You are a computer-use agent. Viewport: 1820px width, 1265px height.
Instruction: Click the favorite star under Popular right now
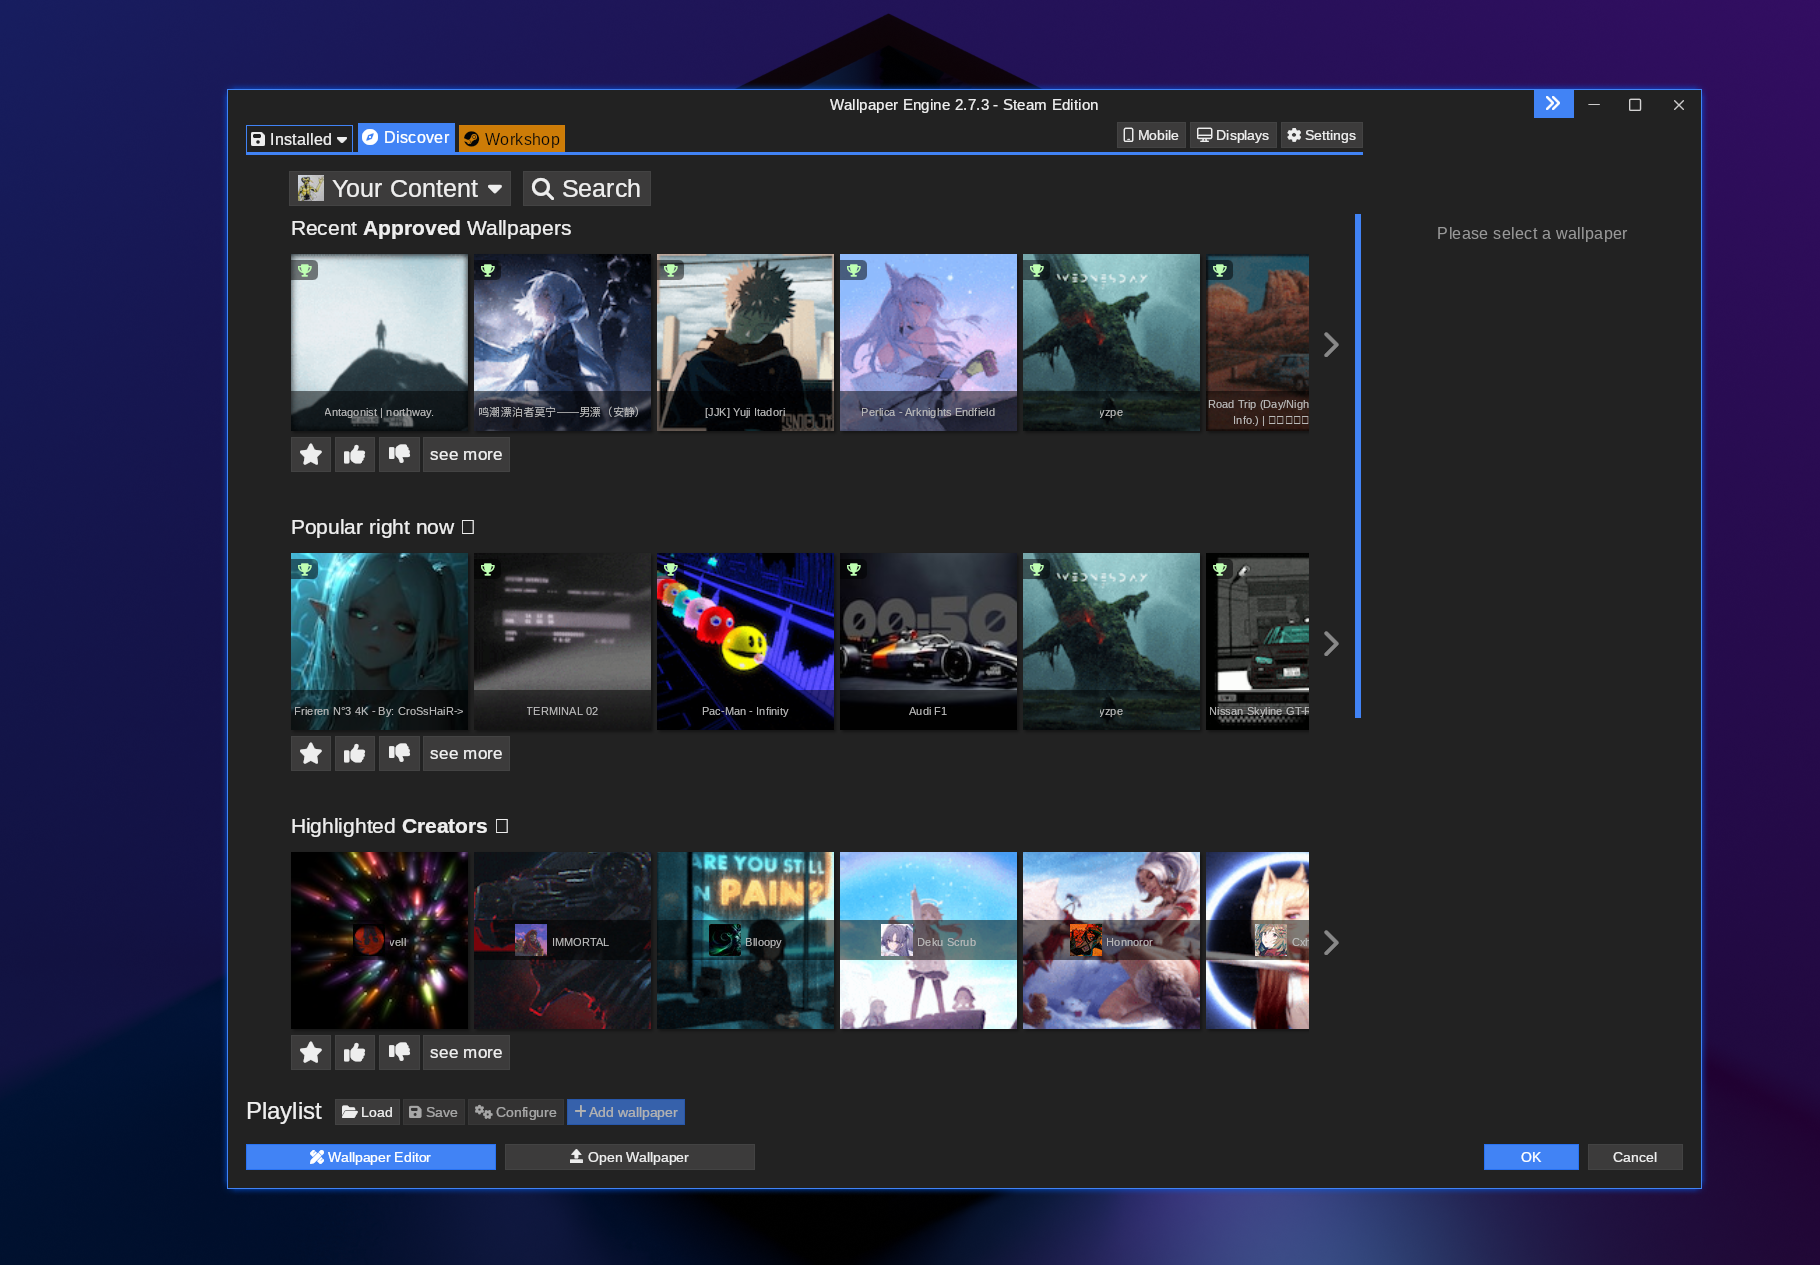[311, 754]
